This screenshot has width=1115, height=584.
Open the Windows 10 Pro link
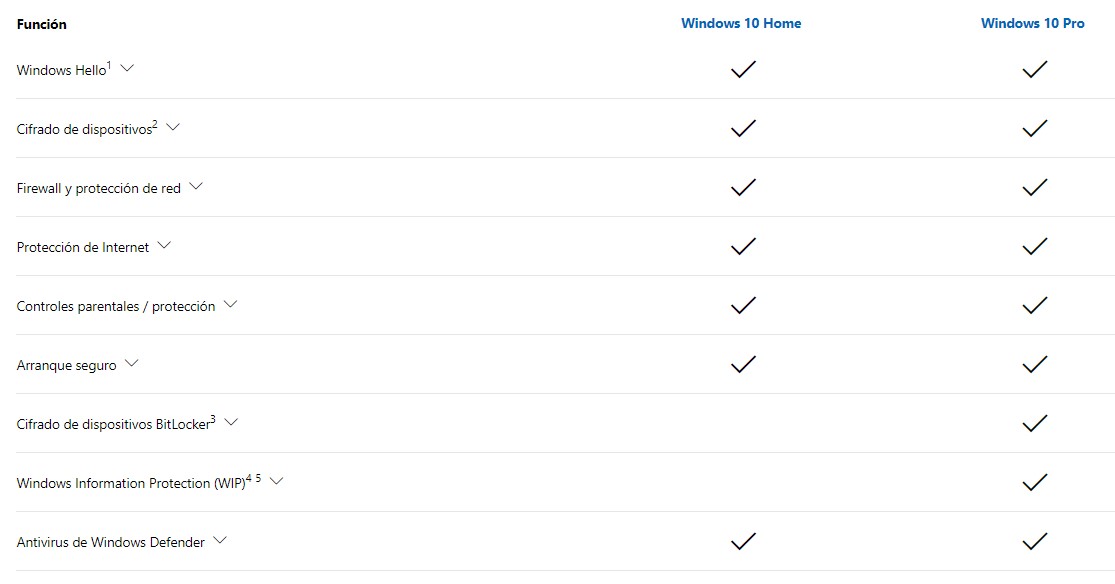(x=1033, y=23)
